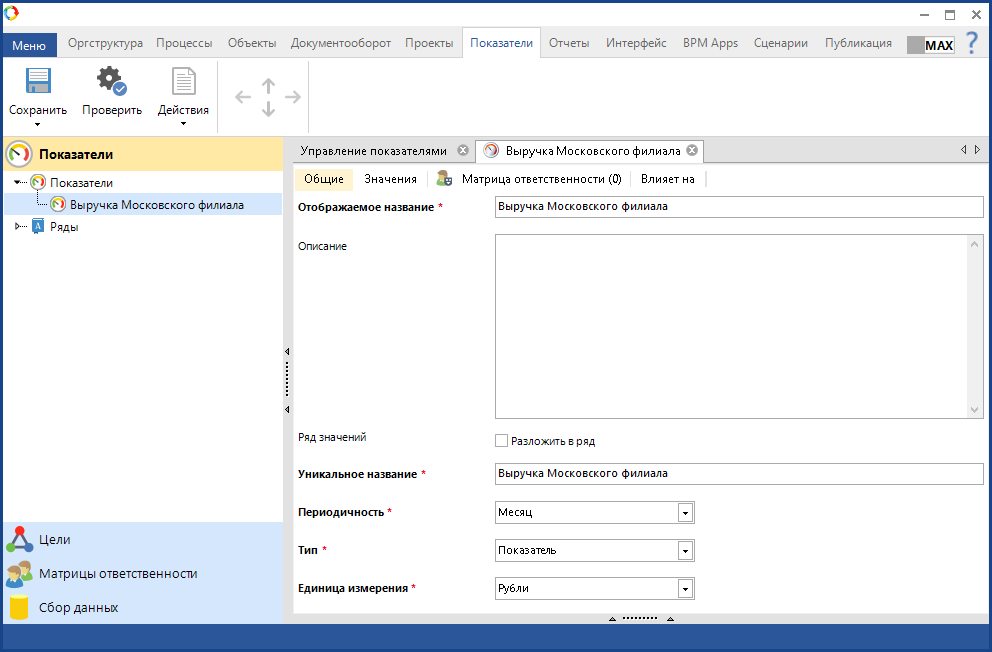Open Сбор данных sidebar section
This screenshot has height=652, width=992.
coord(78,607)
